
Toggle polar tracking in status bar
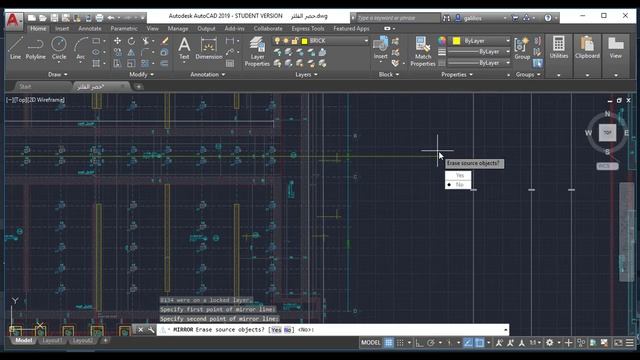coord(431,343)
